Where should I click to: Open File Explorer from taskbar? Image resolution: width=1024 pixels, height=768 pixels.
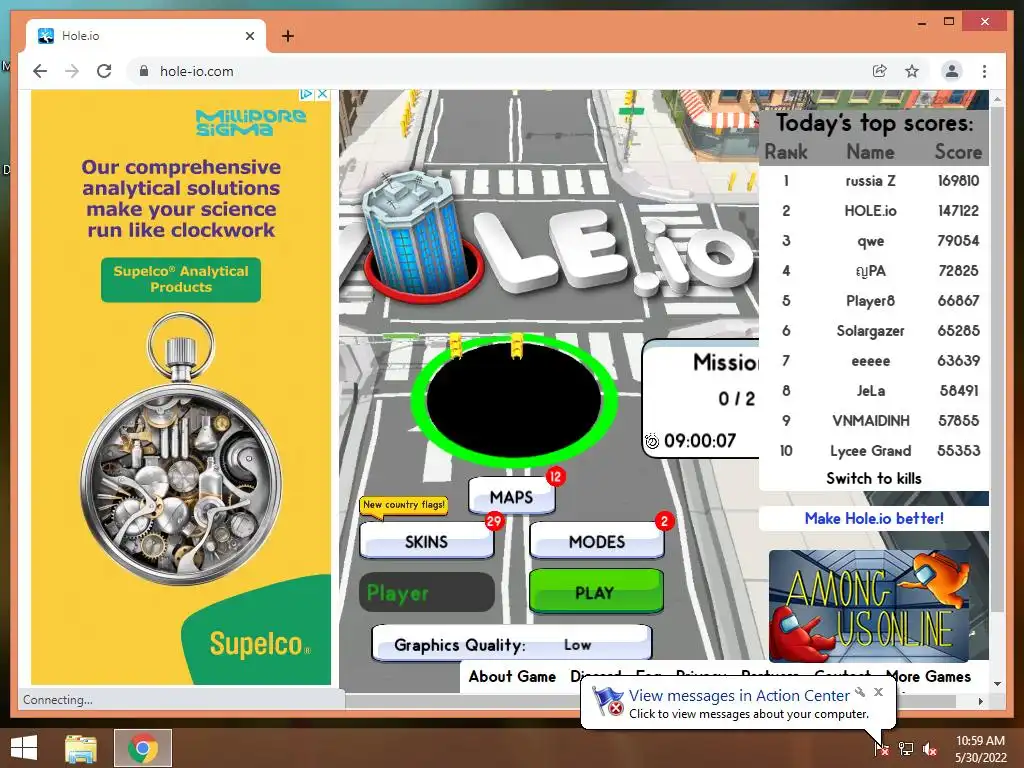coord(81,748)
